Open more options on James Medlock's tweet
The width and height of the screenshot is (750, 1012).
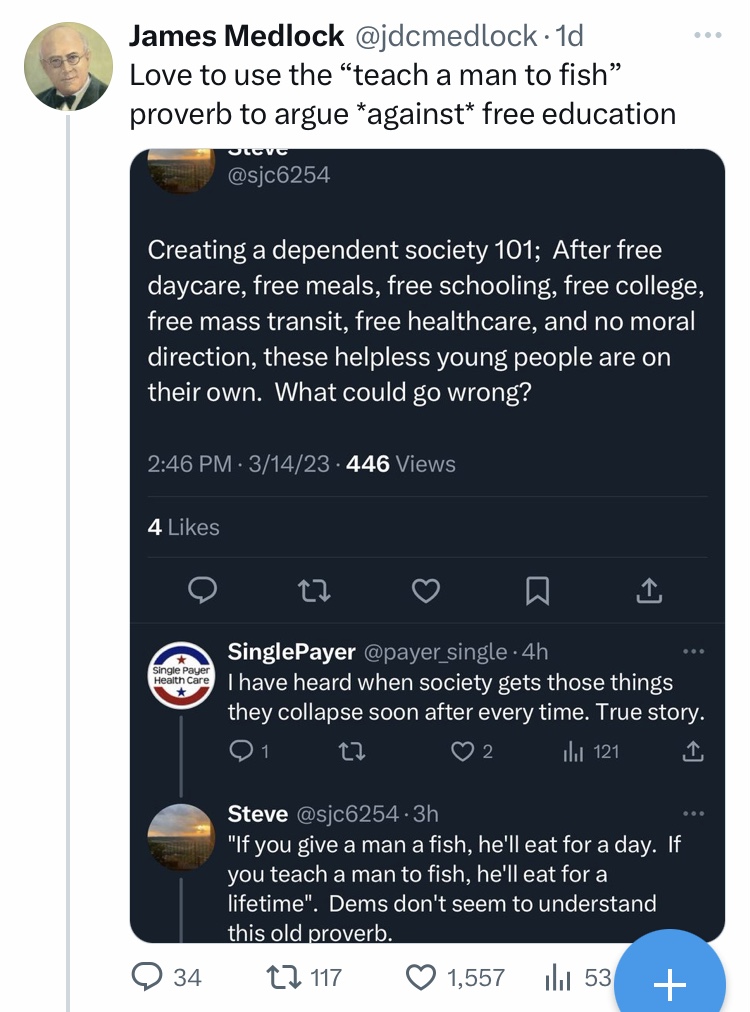coord(708,35)
